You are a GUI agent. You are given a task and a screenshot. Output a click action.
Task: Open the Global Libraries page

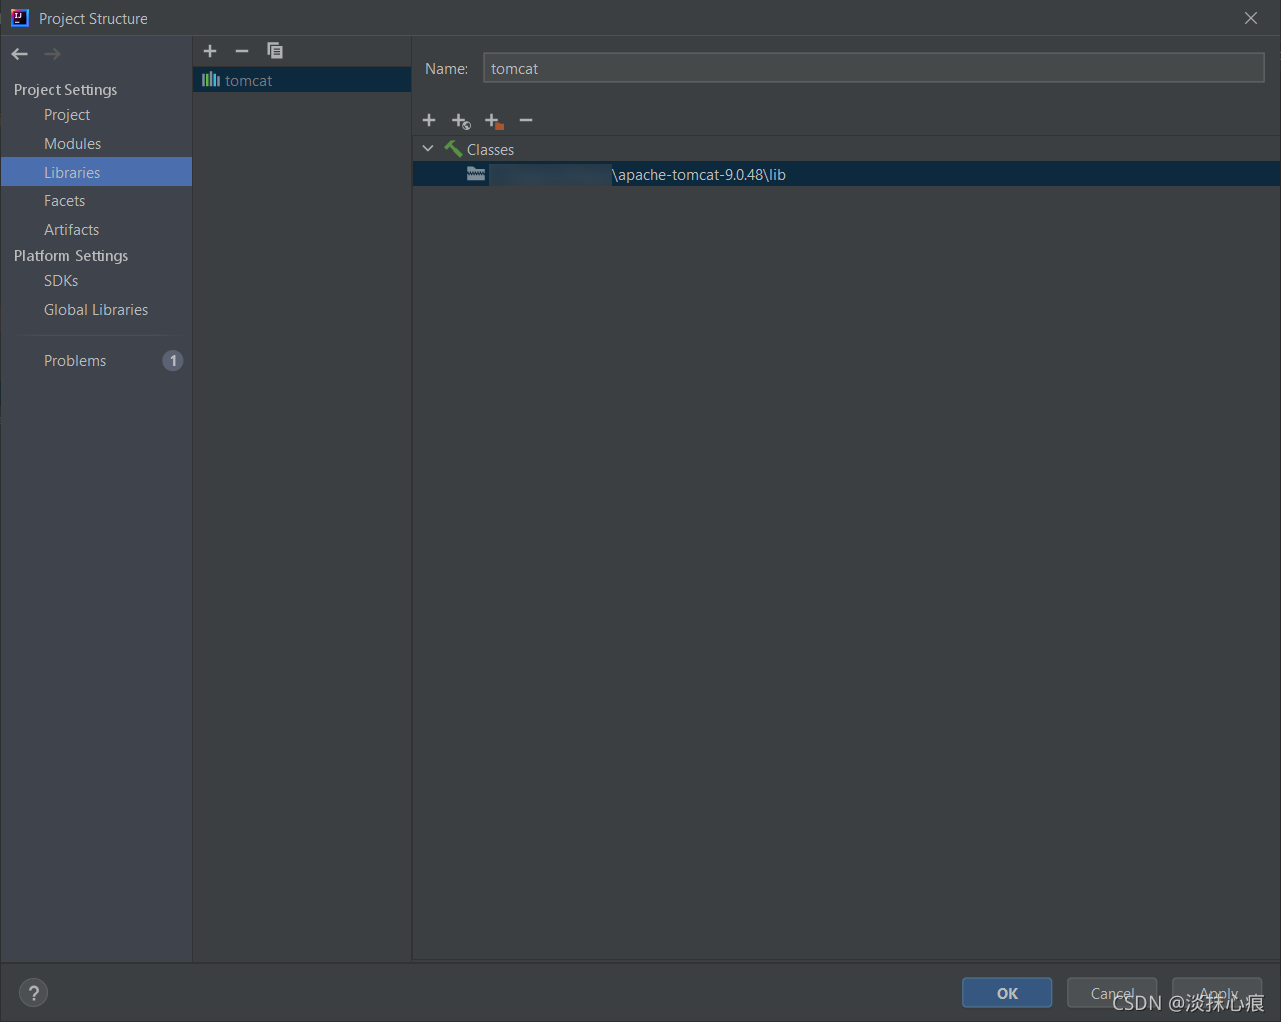96,310
